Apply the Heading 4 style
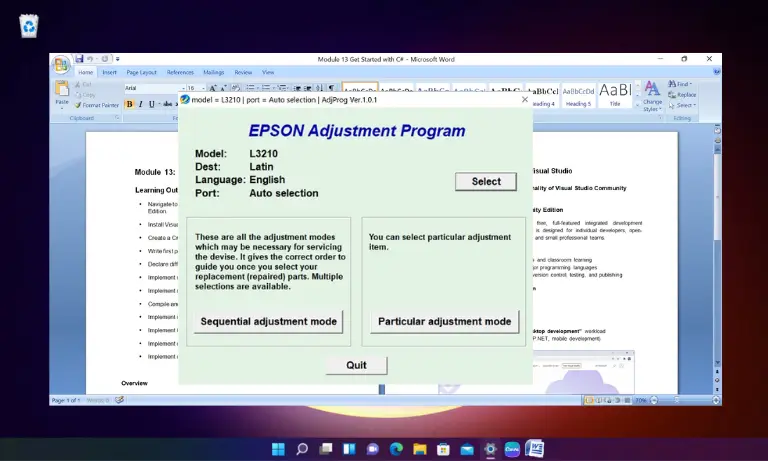 [x=543, y=96]
